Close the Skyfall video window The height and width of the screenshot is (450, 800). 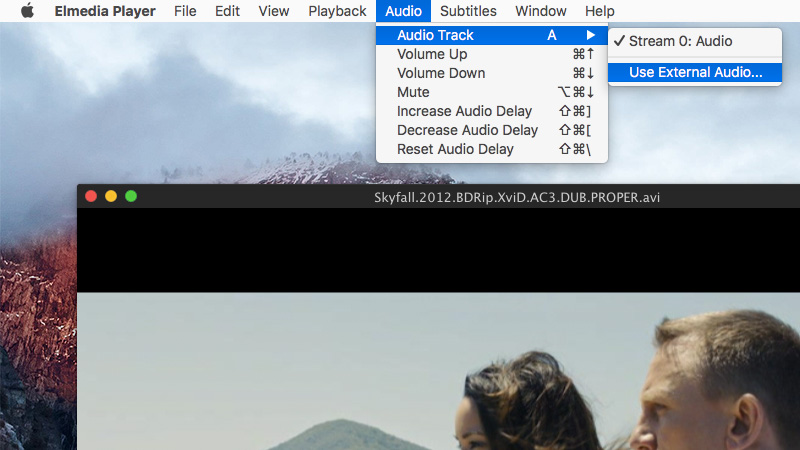click(x=91, y=196)
